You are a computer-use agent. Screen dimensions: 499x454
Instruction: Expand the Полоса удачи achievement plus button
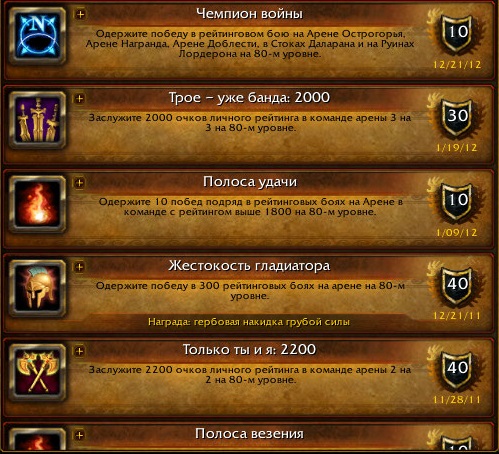[x=80, y=182]
